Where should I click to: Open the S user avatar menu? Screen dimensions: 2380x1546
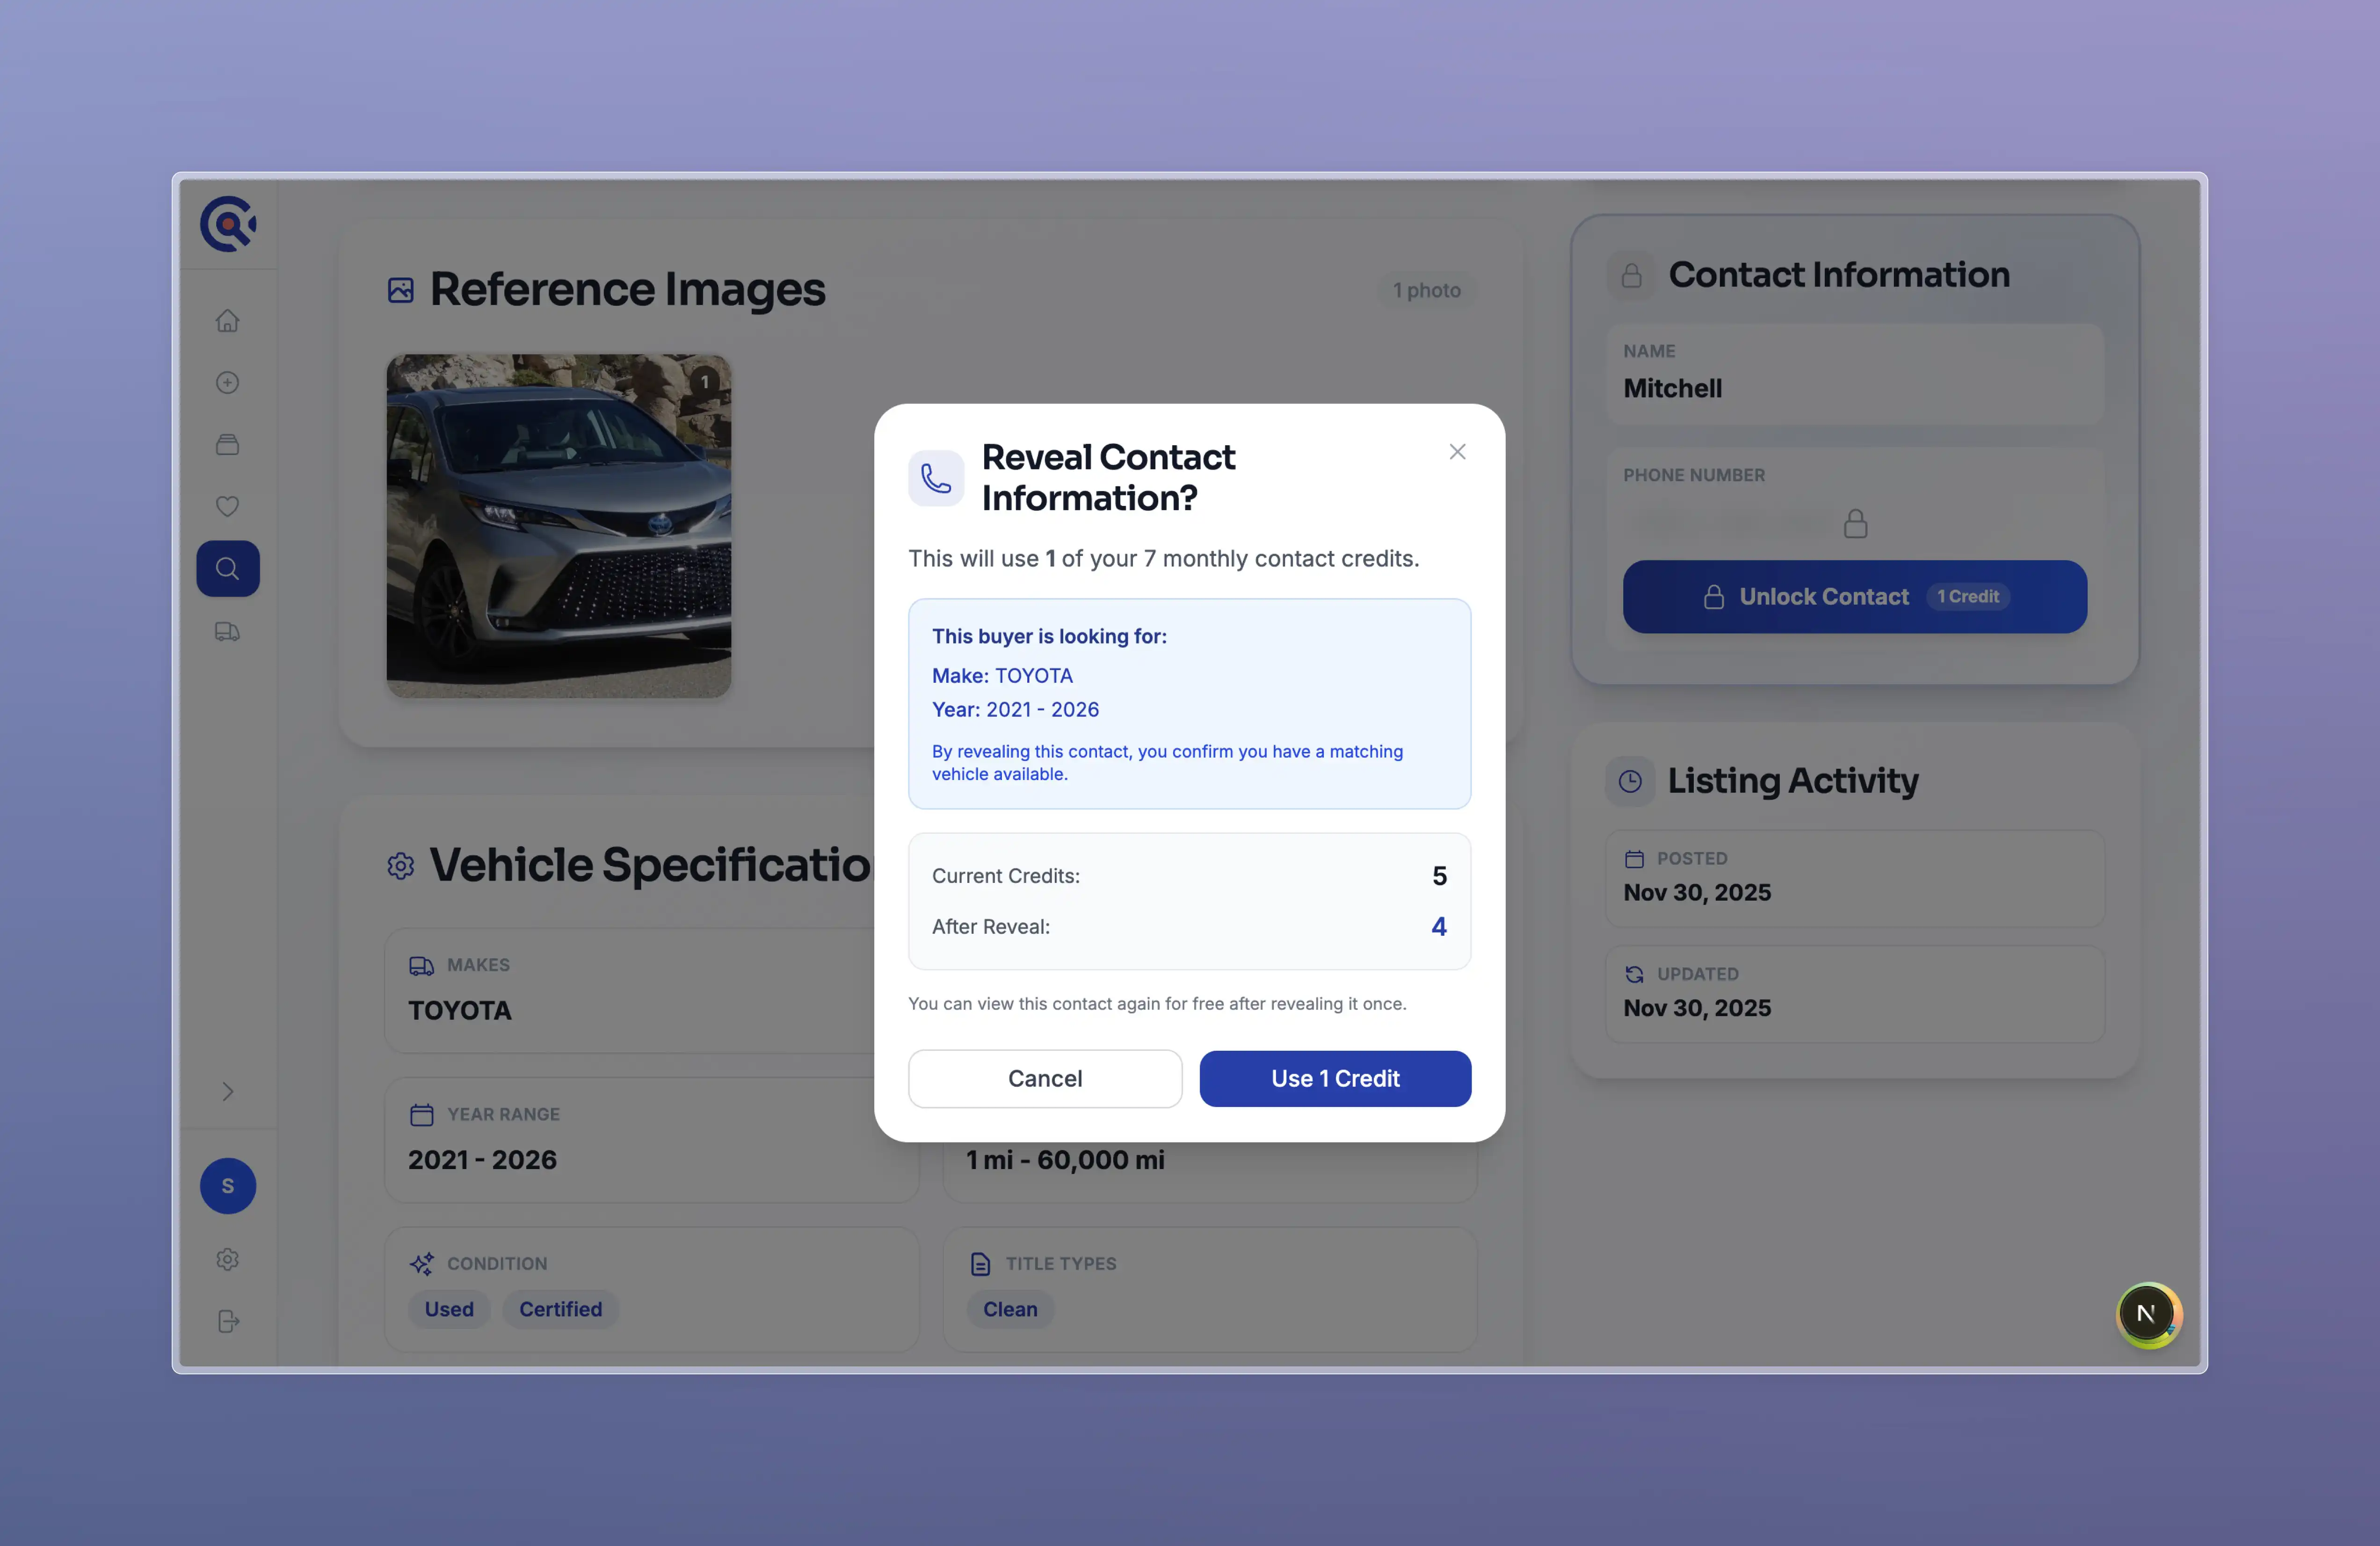228,1186
